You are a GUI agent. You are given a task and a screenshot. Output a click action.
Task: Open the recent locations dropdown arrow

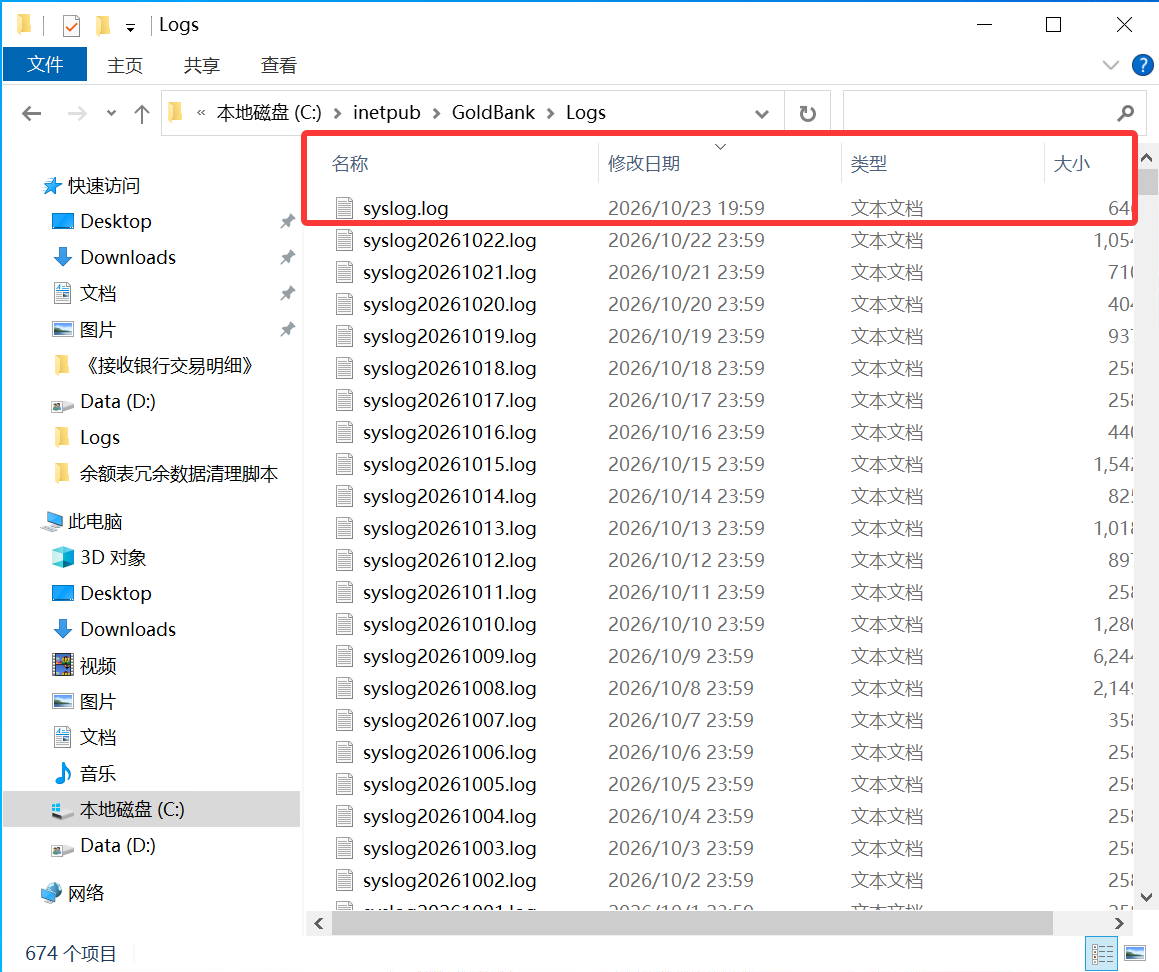(112, 113)
